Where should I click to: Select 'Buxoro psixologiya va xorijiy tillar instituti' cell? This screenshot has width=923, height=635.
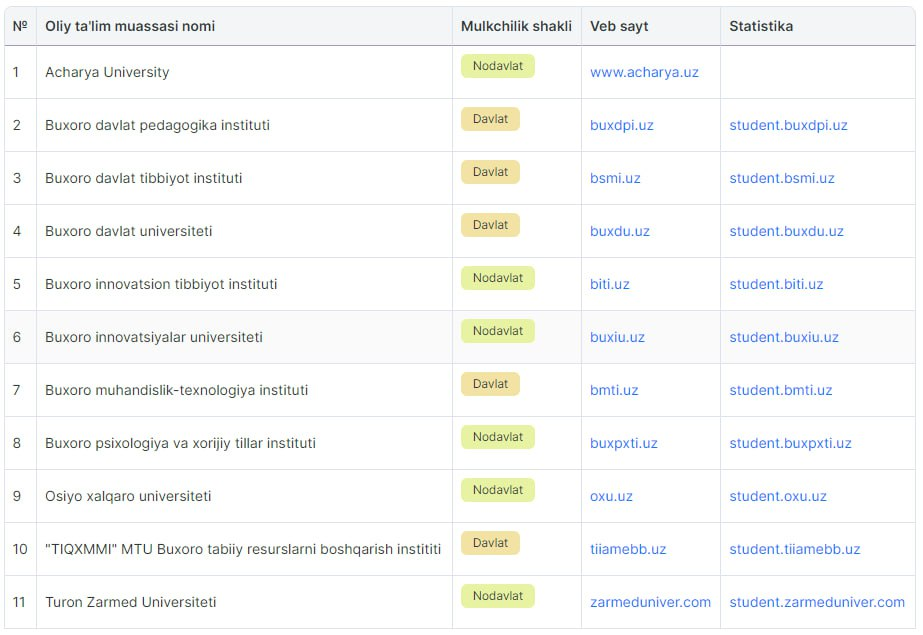click(244, 443)
